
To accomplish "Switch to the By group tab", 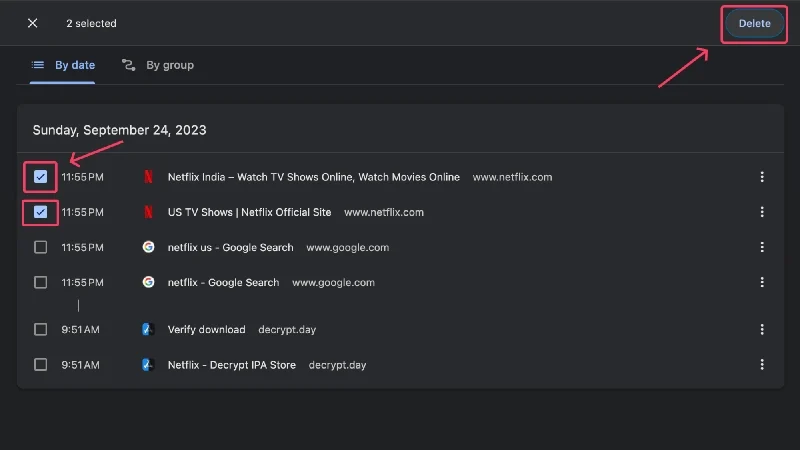I will pos(158,65).
